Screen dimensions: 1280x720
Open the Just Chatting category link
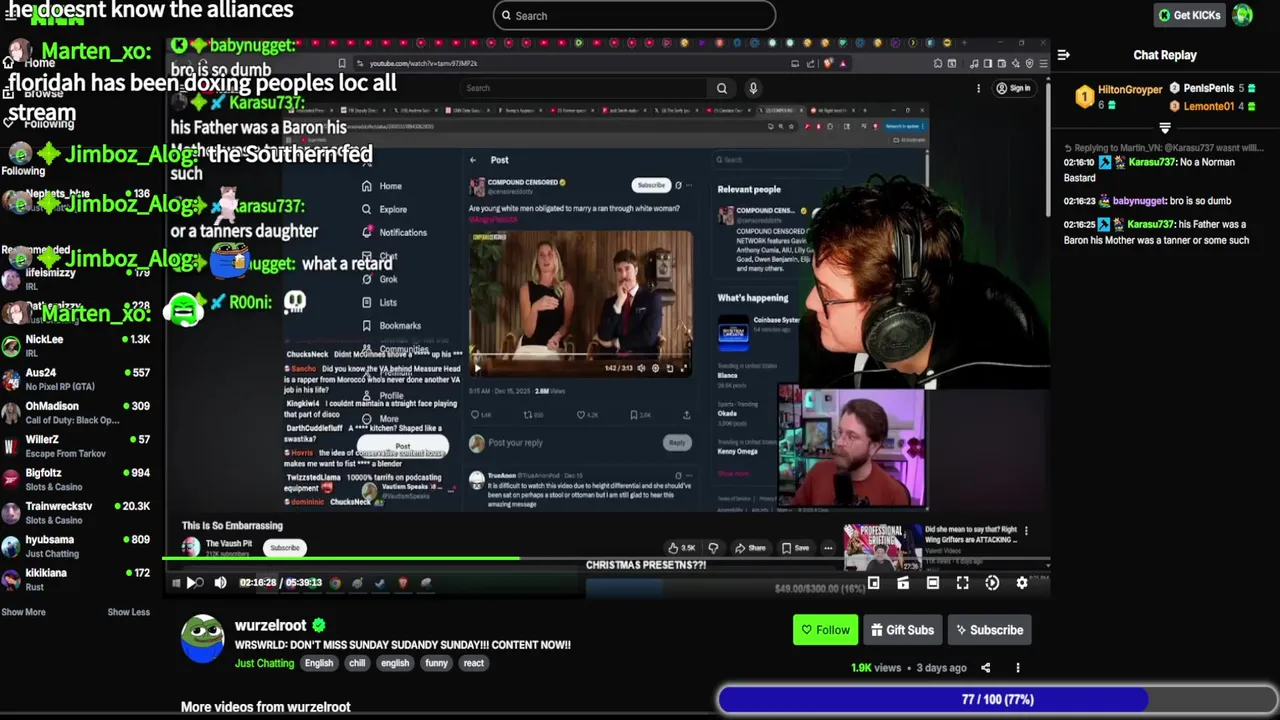(264, 663)
